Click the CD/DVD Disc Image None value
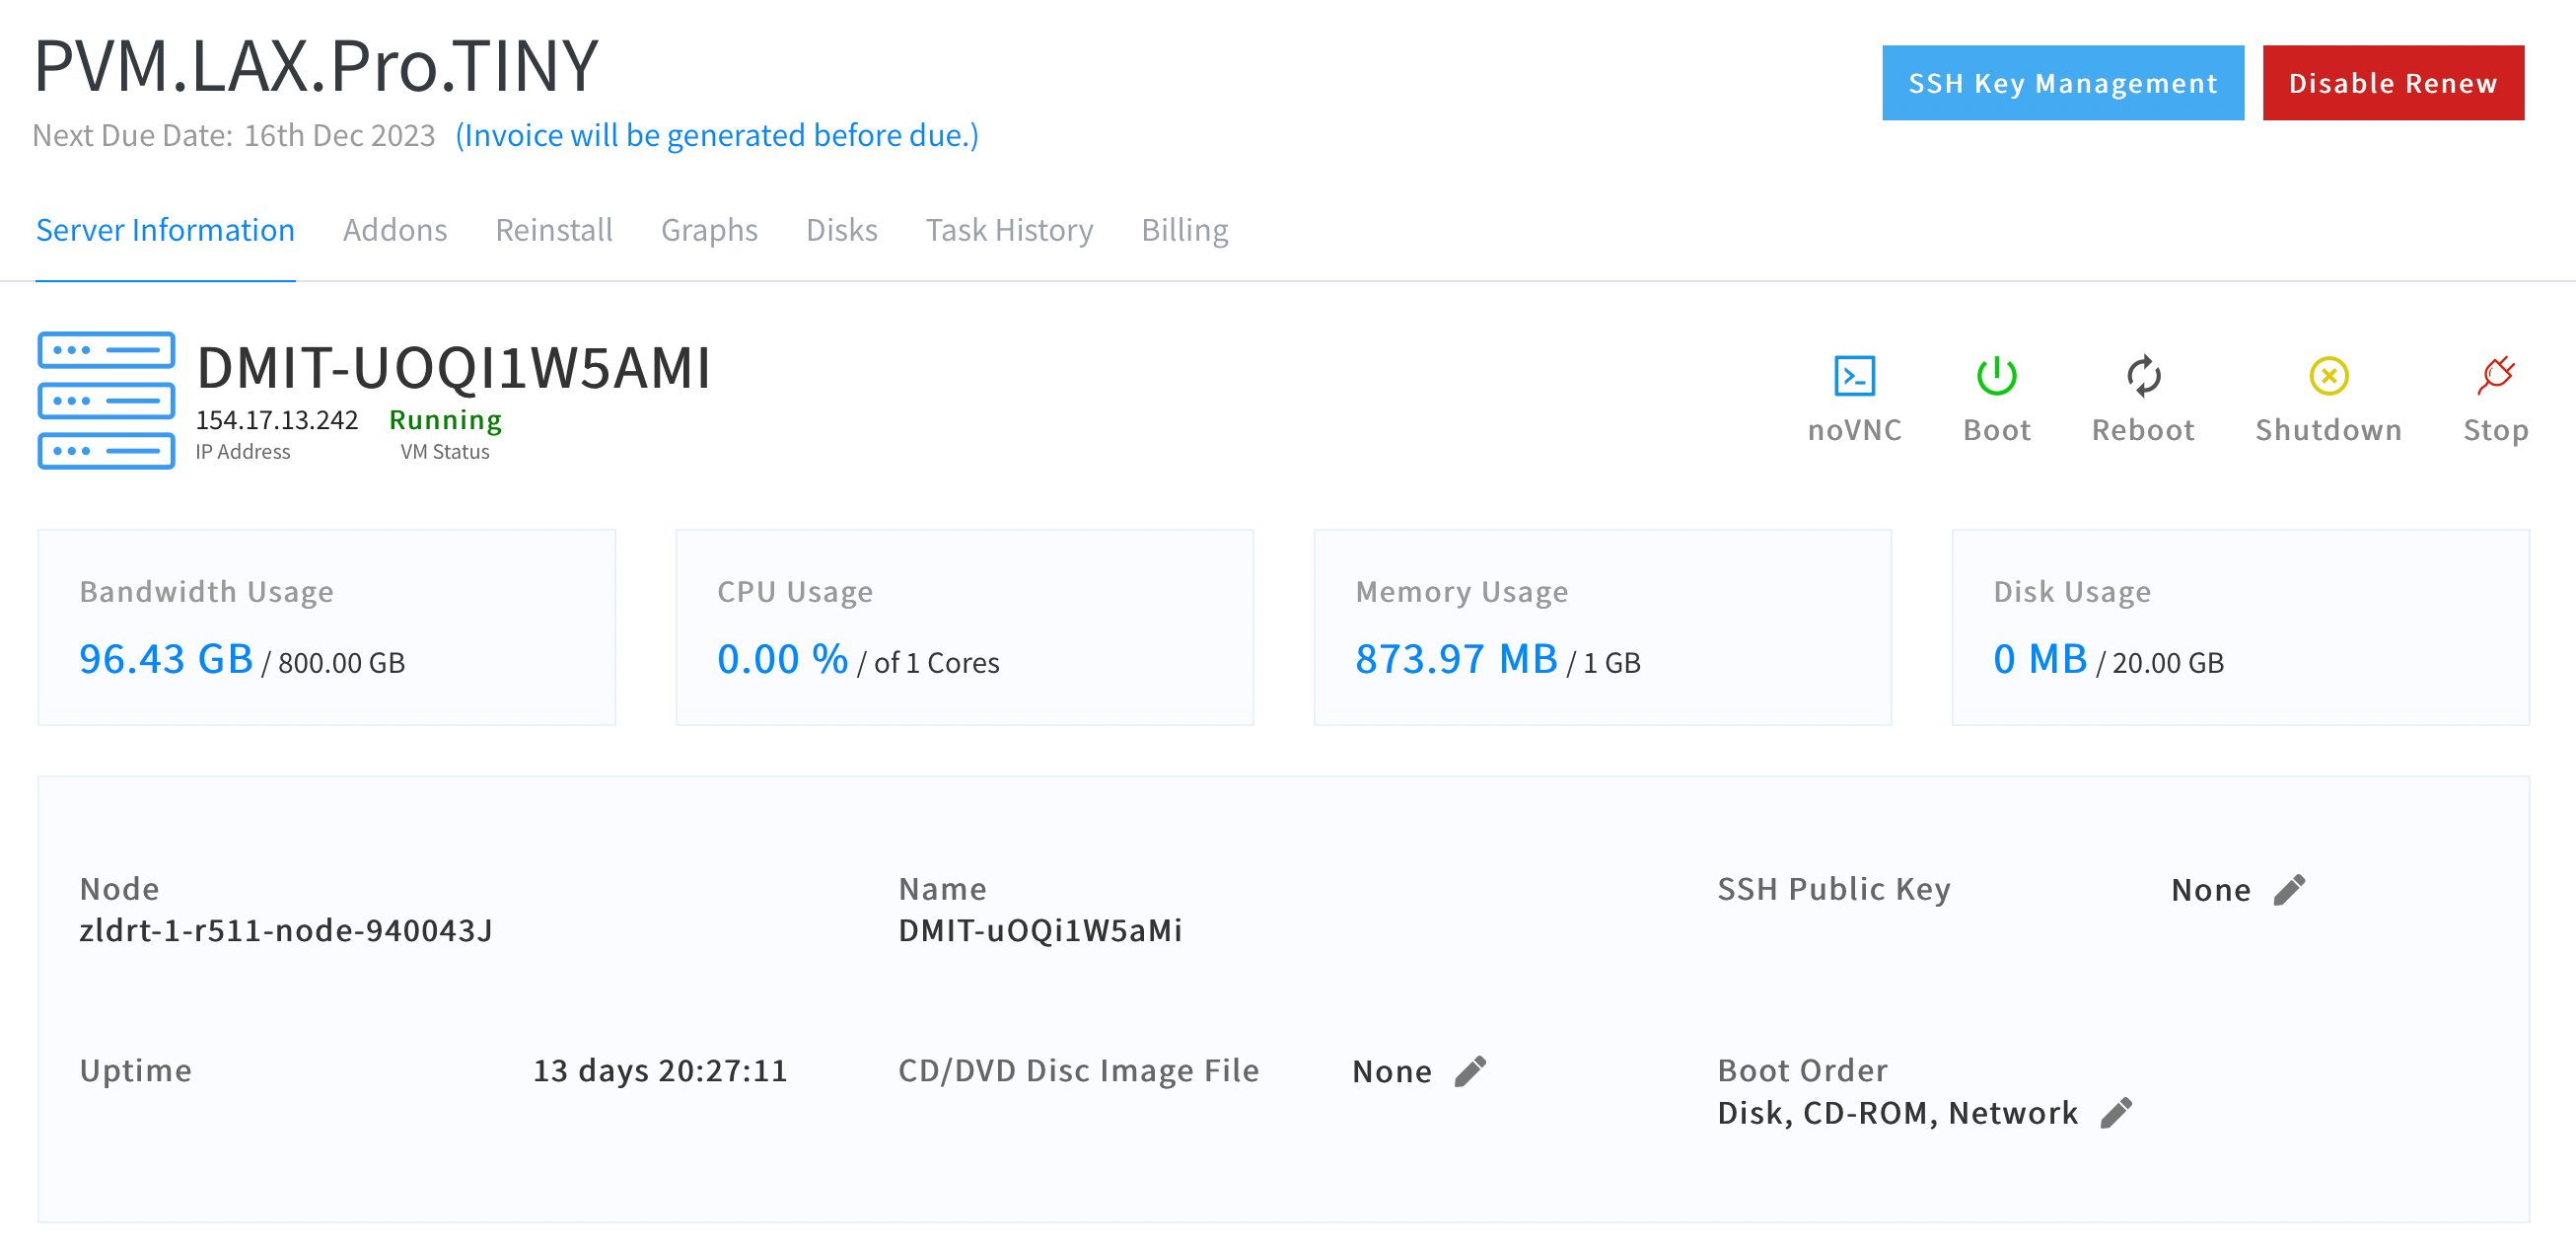This screenshot has height=1247, width=2576. coord(1392,1071)
